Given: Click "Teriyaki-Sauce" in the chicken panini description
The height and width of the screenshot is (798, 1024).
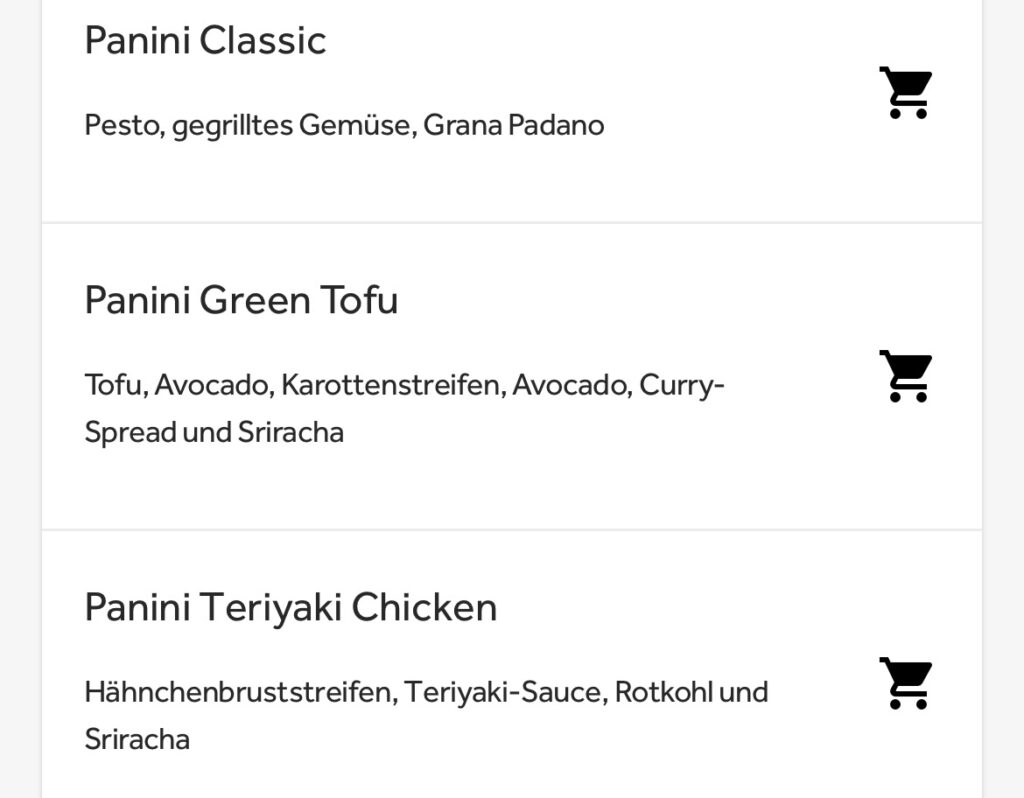Looking at the screenshot, I should click(505, 692).
